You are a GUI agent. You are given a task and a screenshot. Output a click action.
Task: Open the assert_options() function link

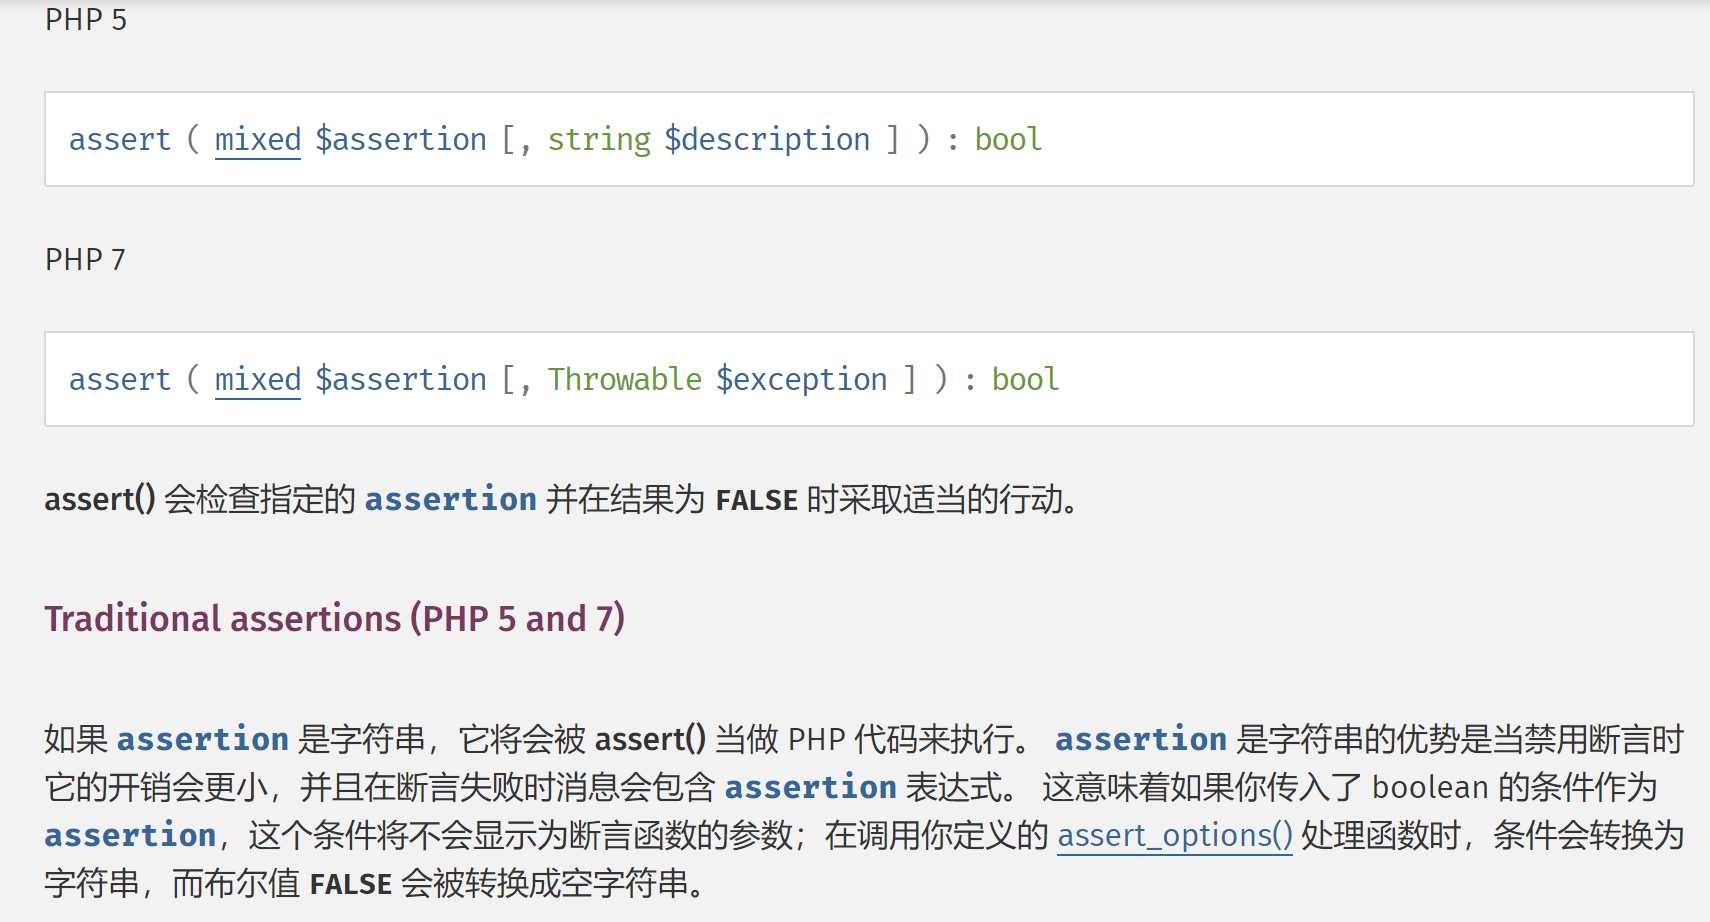1175,835
